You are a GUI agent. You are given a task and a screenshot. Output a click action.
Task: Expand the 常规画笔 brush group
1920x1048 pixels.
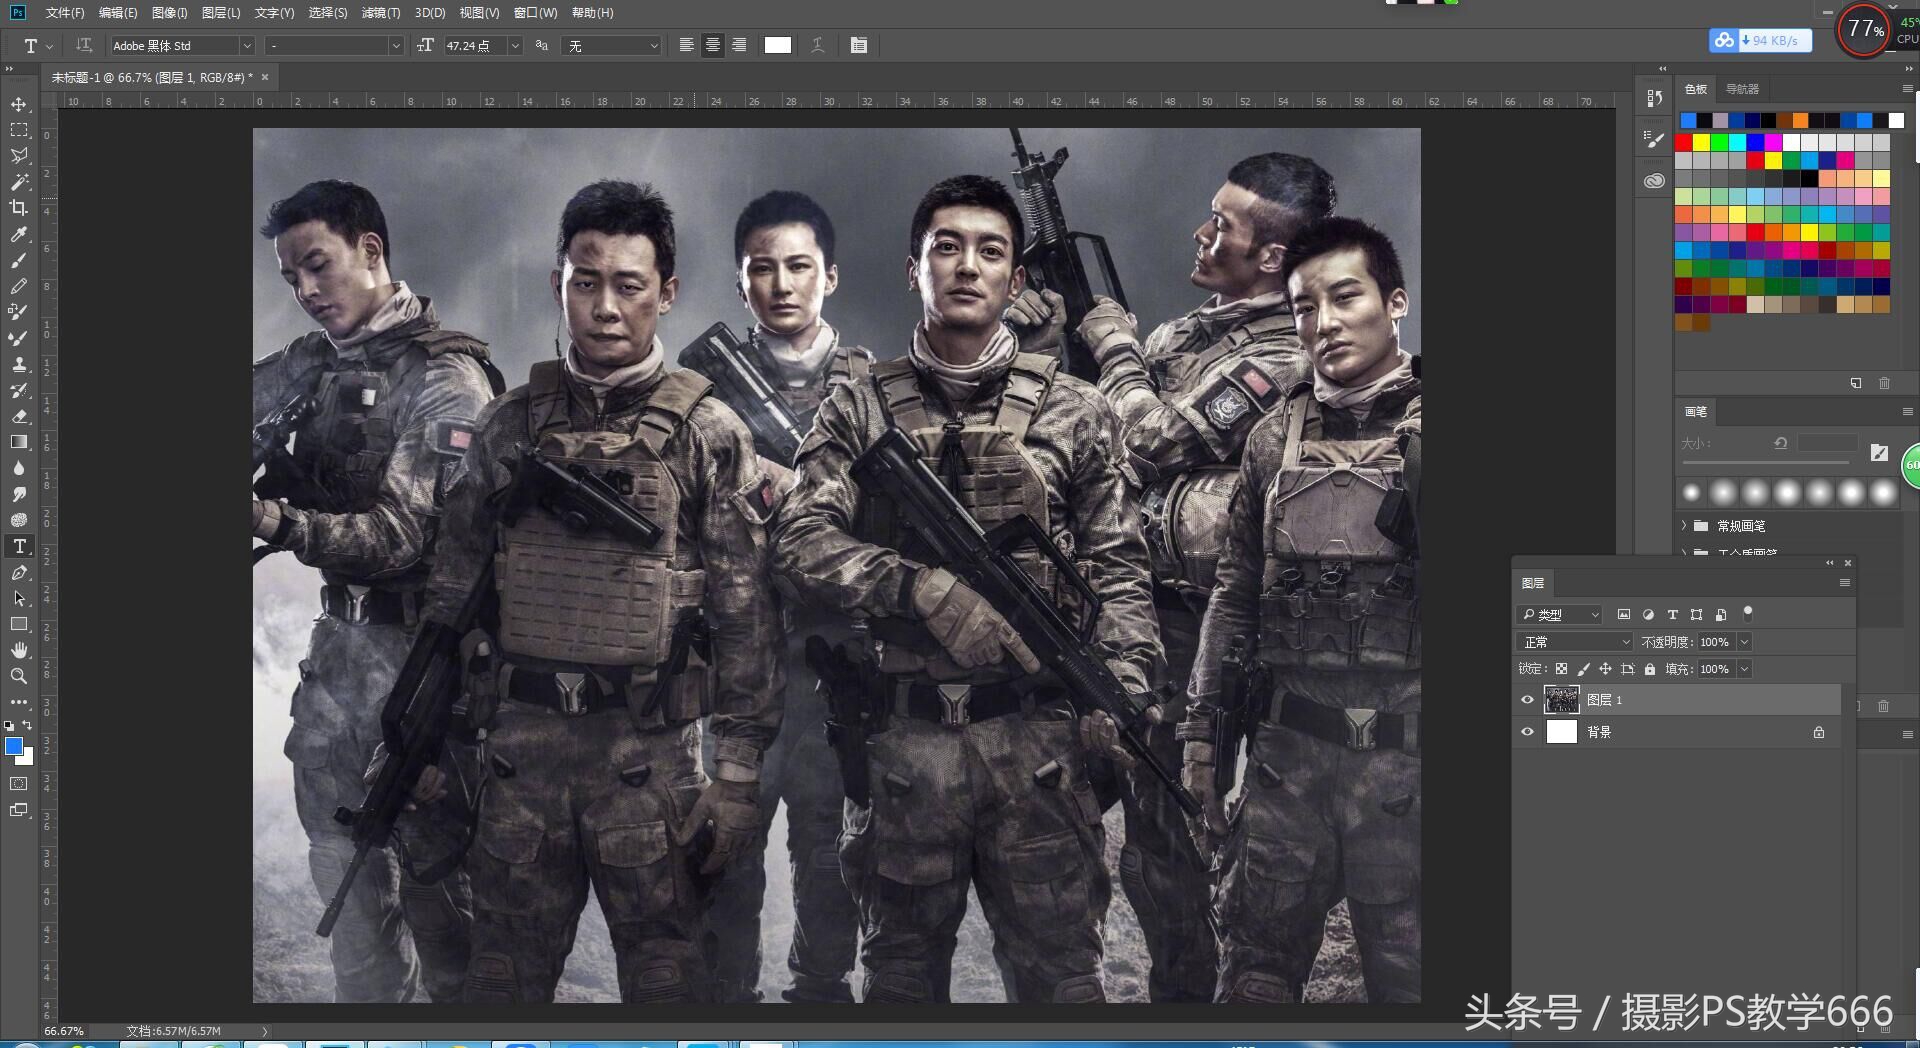pos(1685,525)
